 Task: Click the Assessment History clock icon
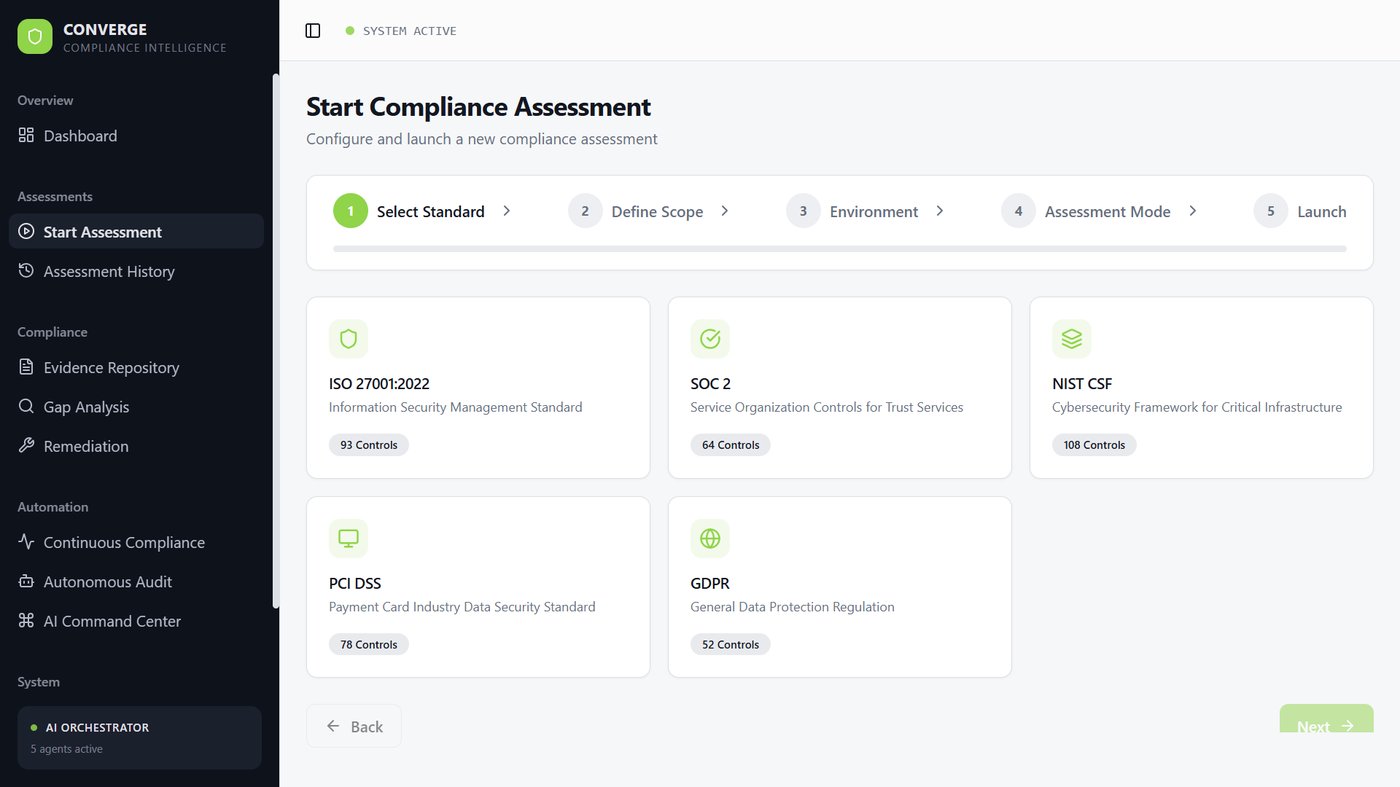26,271
